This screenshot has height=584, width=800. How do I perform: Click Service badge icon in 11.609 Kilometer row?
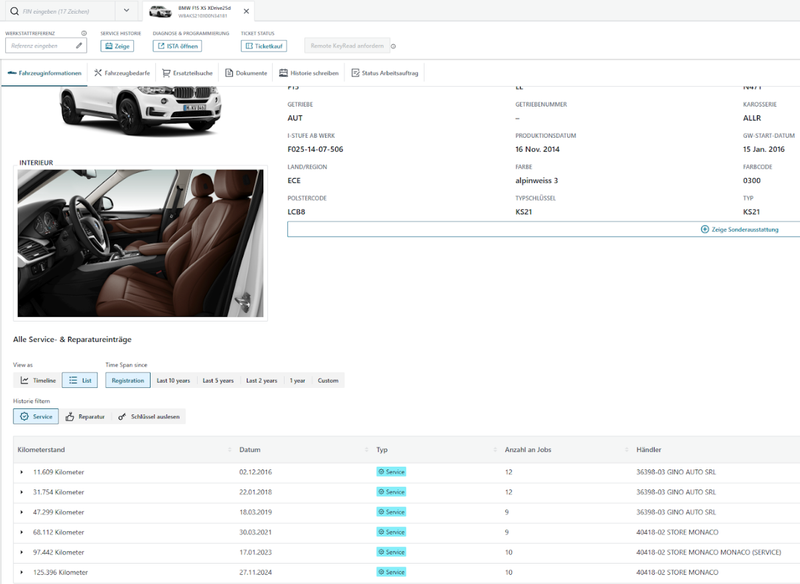(x=381, y=471)
